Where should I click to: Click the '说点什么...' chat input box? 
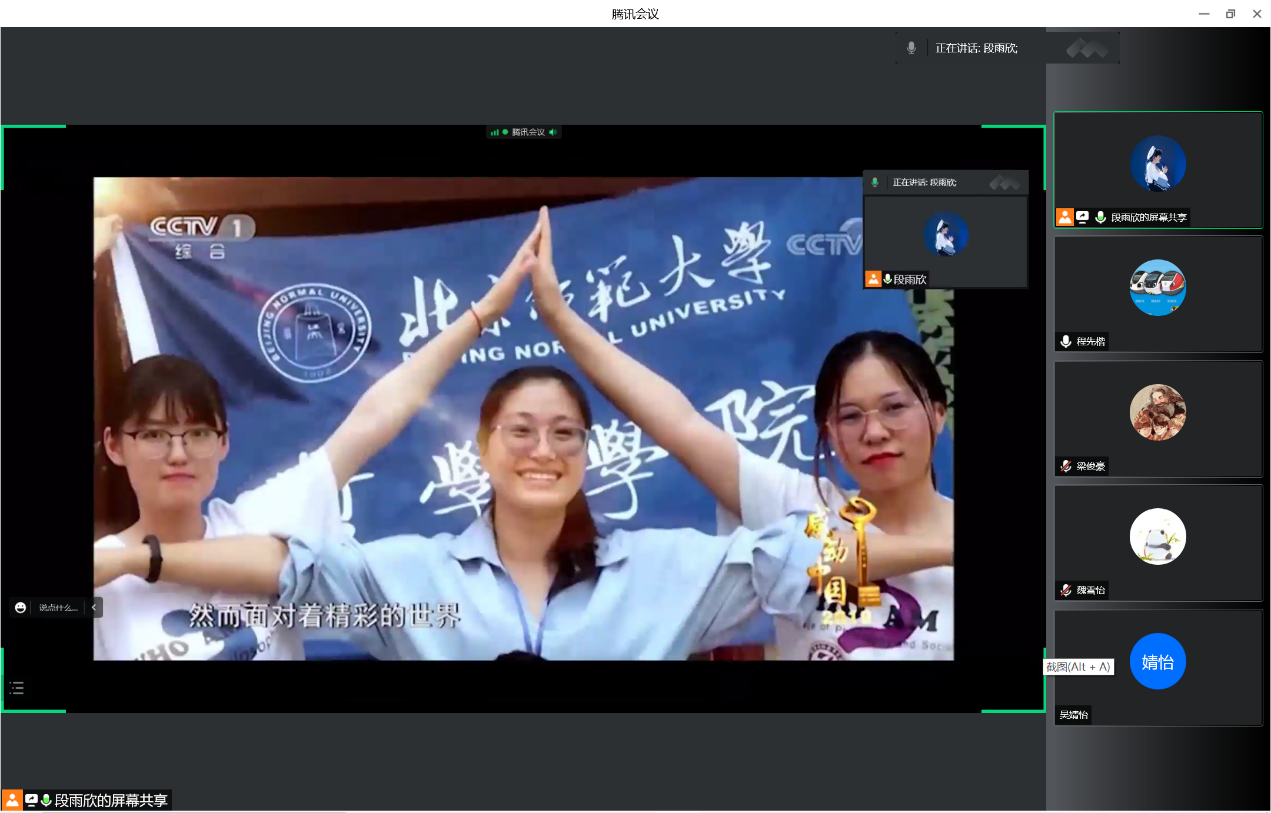pos(58,607)
